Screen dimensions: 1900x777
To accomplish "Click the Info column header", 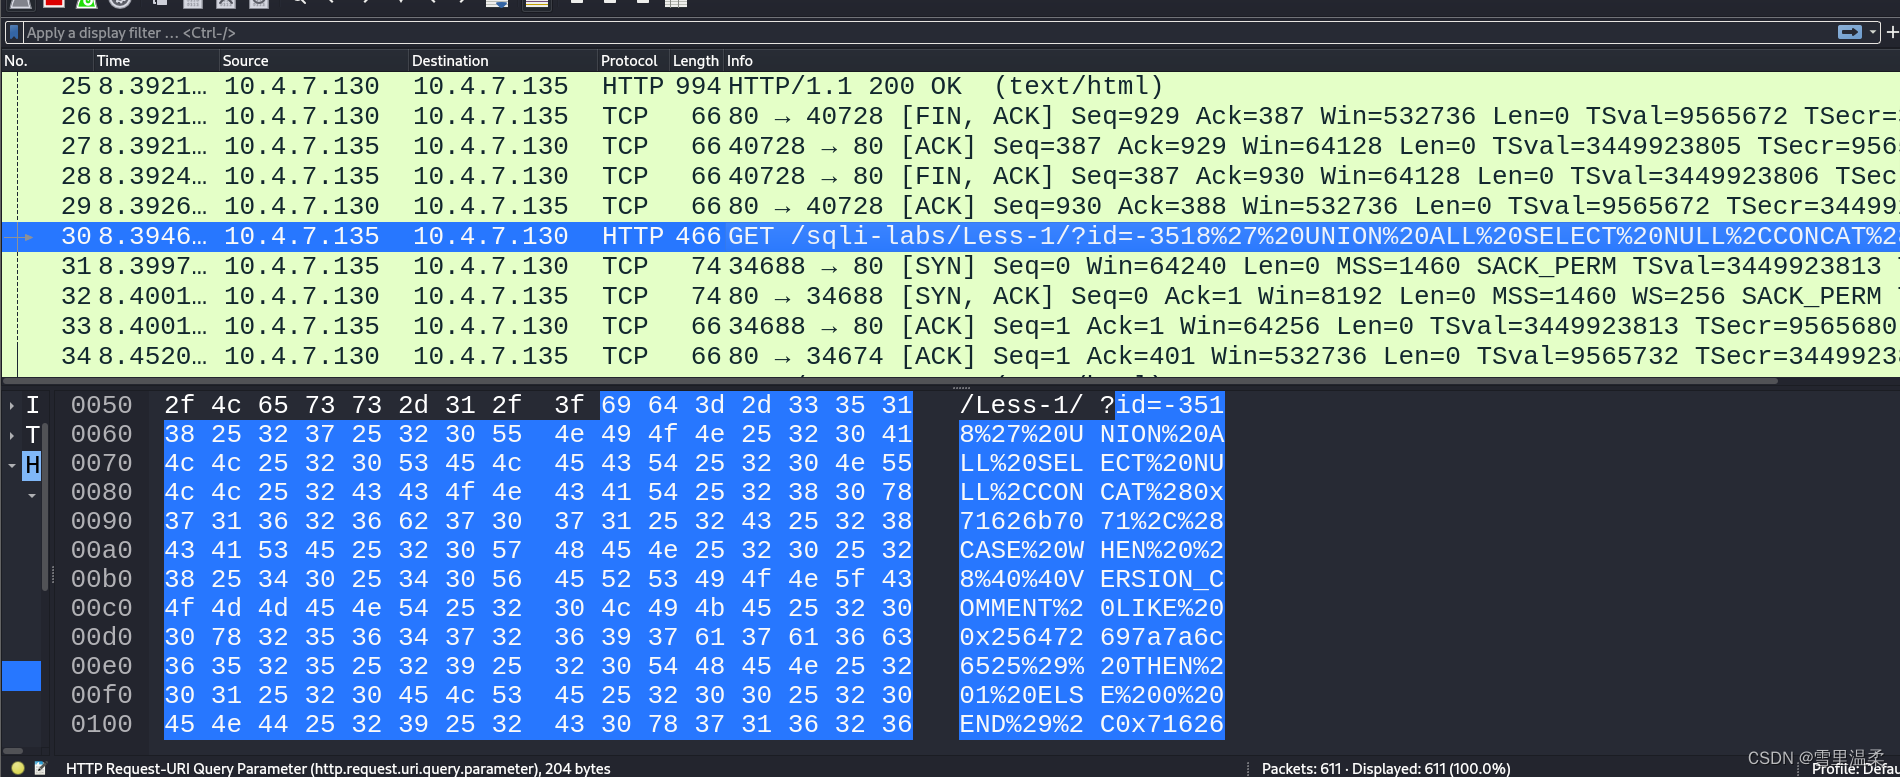I will point(1310,61).
